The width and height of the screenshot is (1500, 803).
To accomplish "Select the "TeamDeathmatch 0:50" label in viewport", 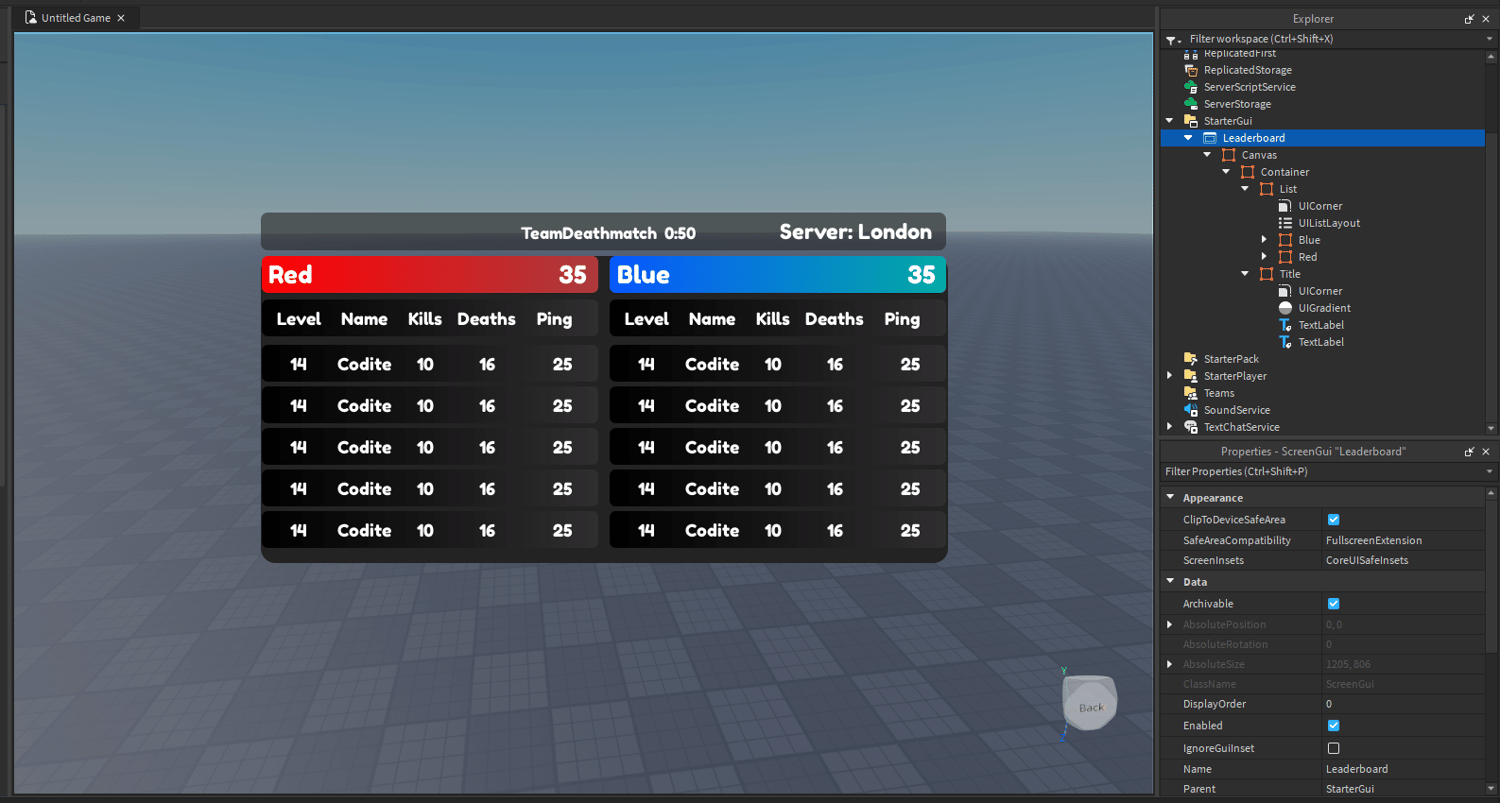I will click(x=608, y=234).
